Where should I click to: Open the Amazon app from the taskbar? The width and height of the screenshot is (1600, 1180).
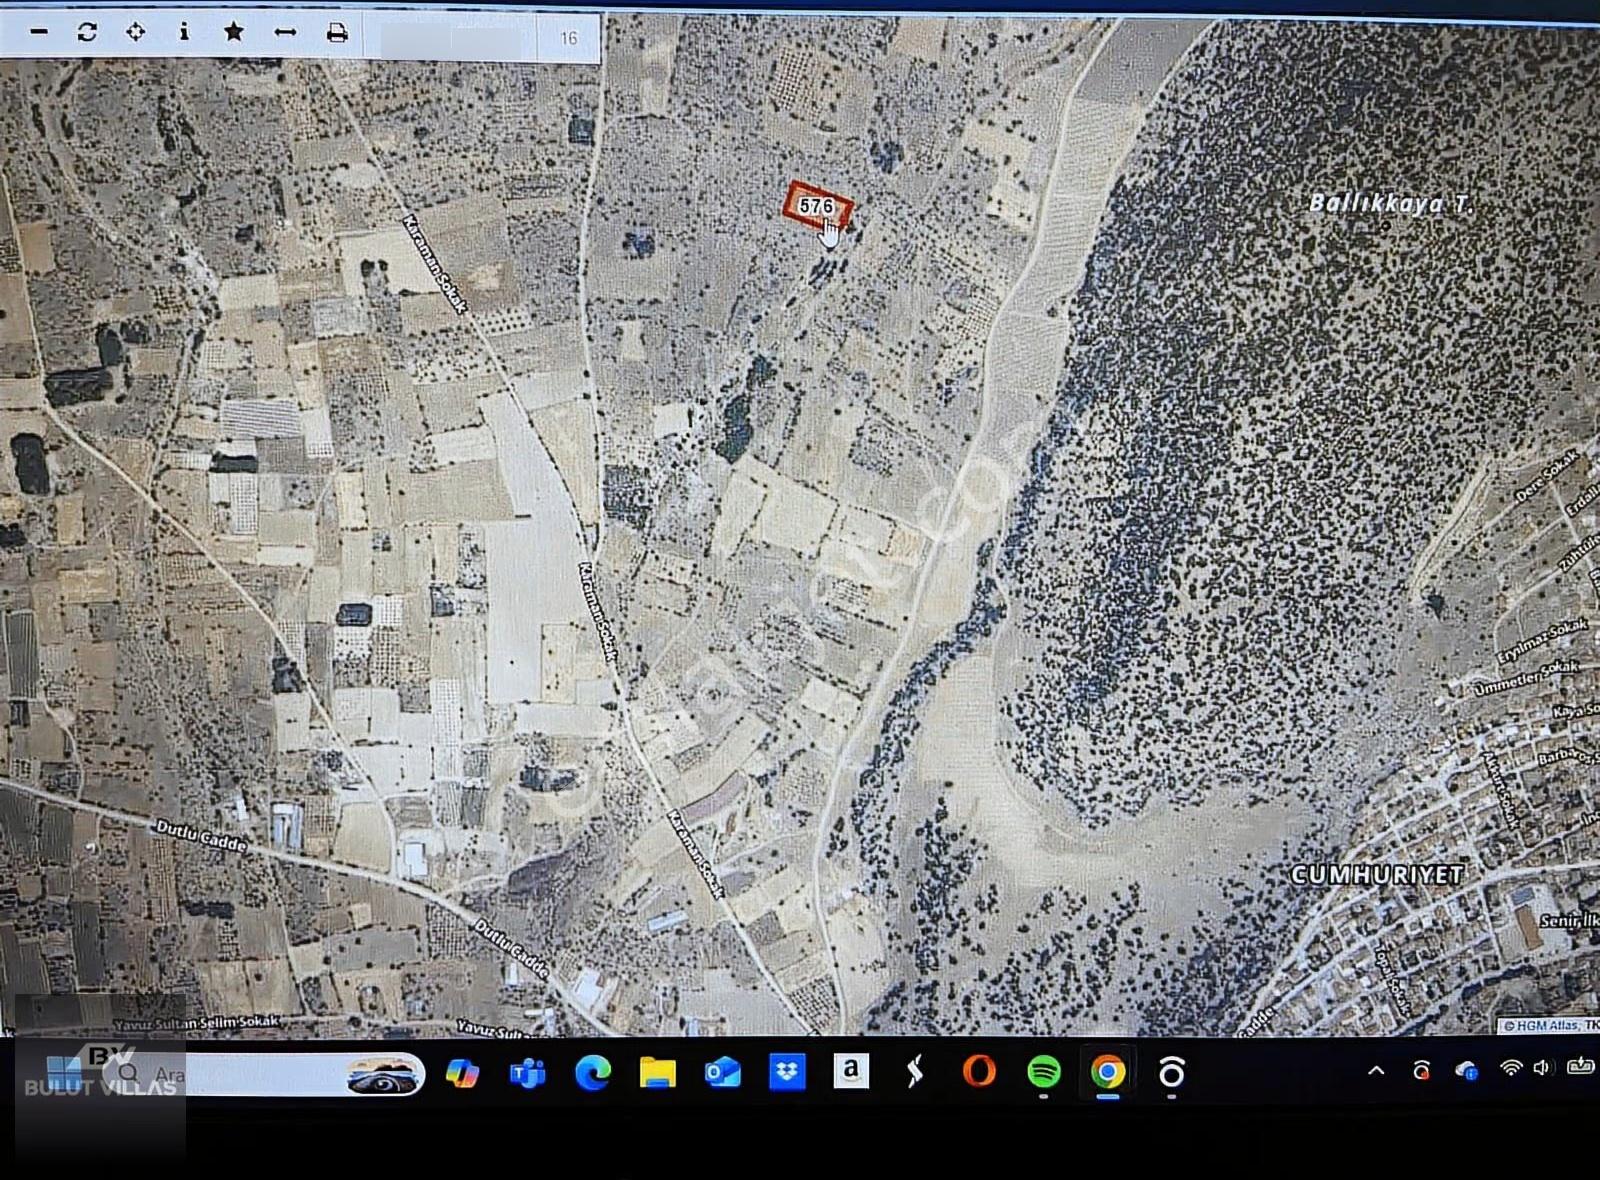coord(851,1071)
